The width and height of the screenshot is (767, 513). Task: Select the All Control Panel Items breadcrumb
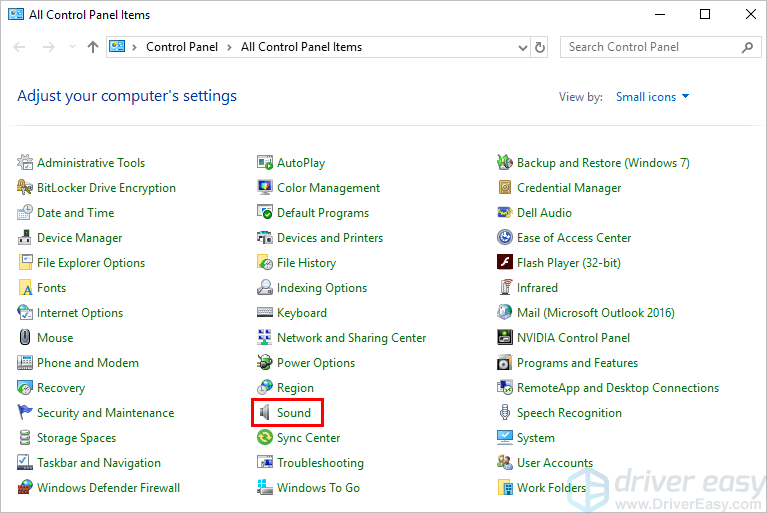(x=301, y=47)
